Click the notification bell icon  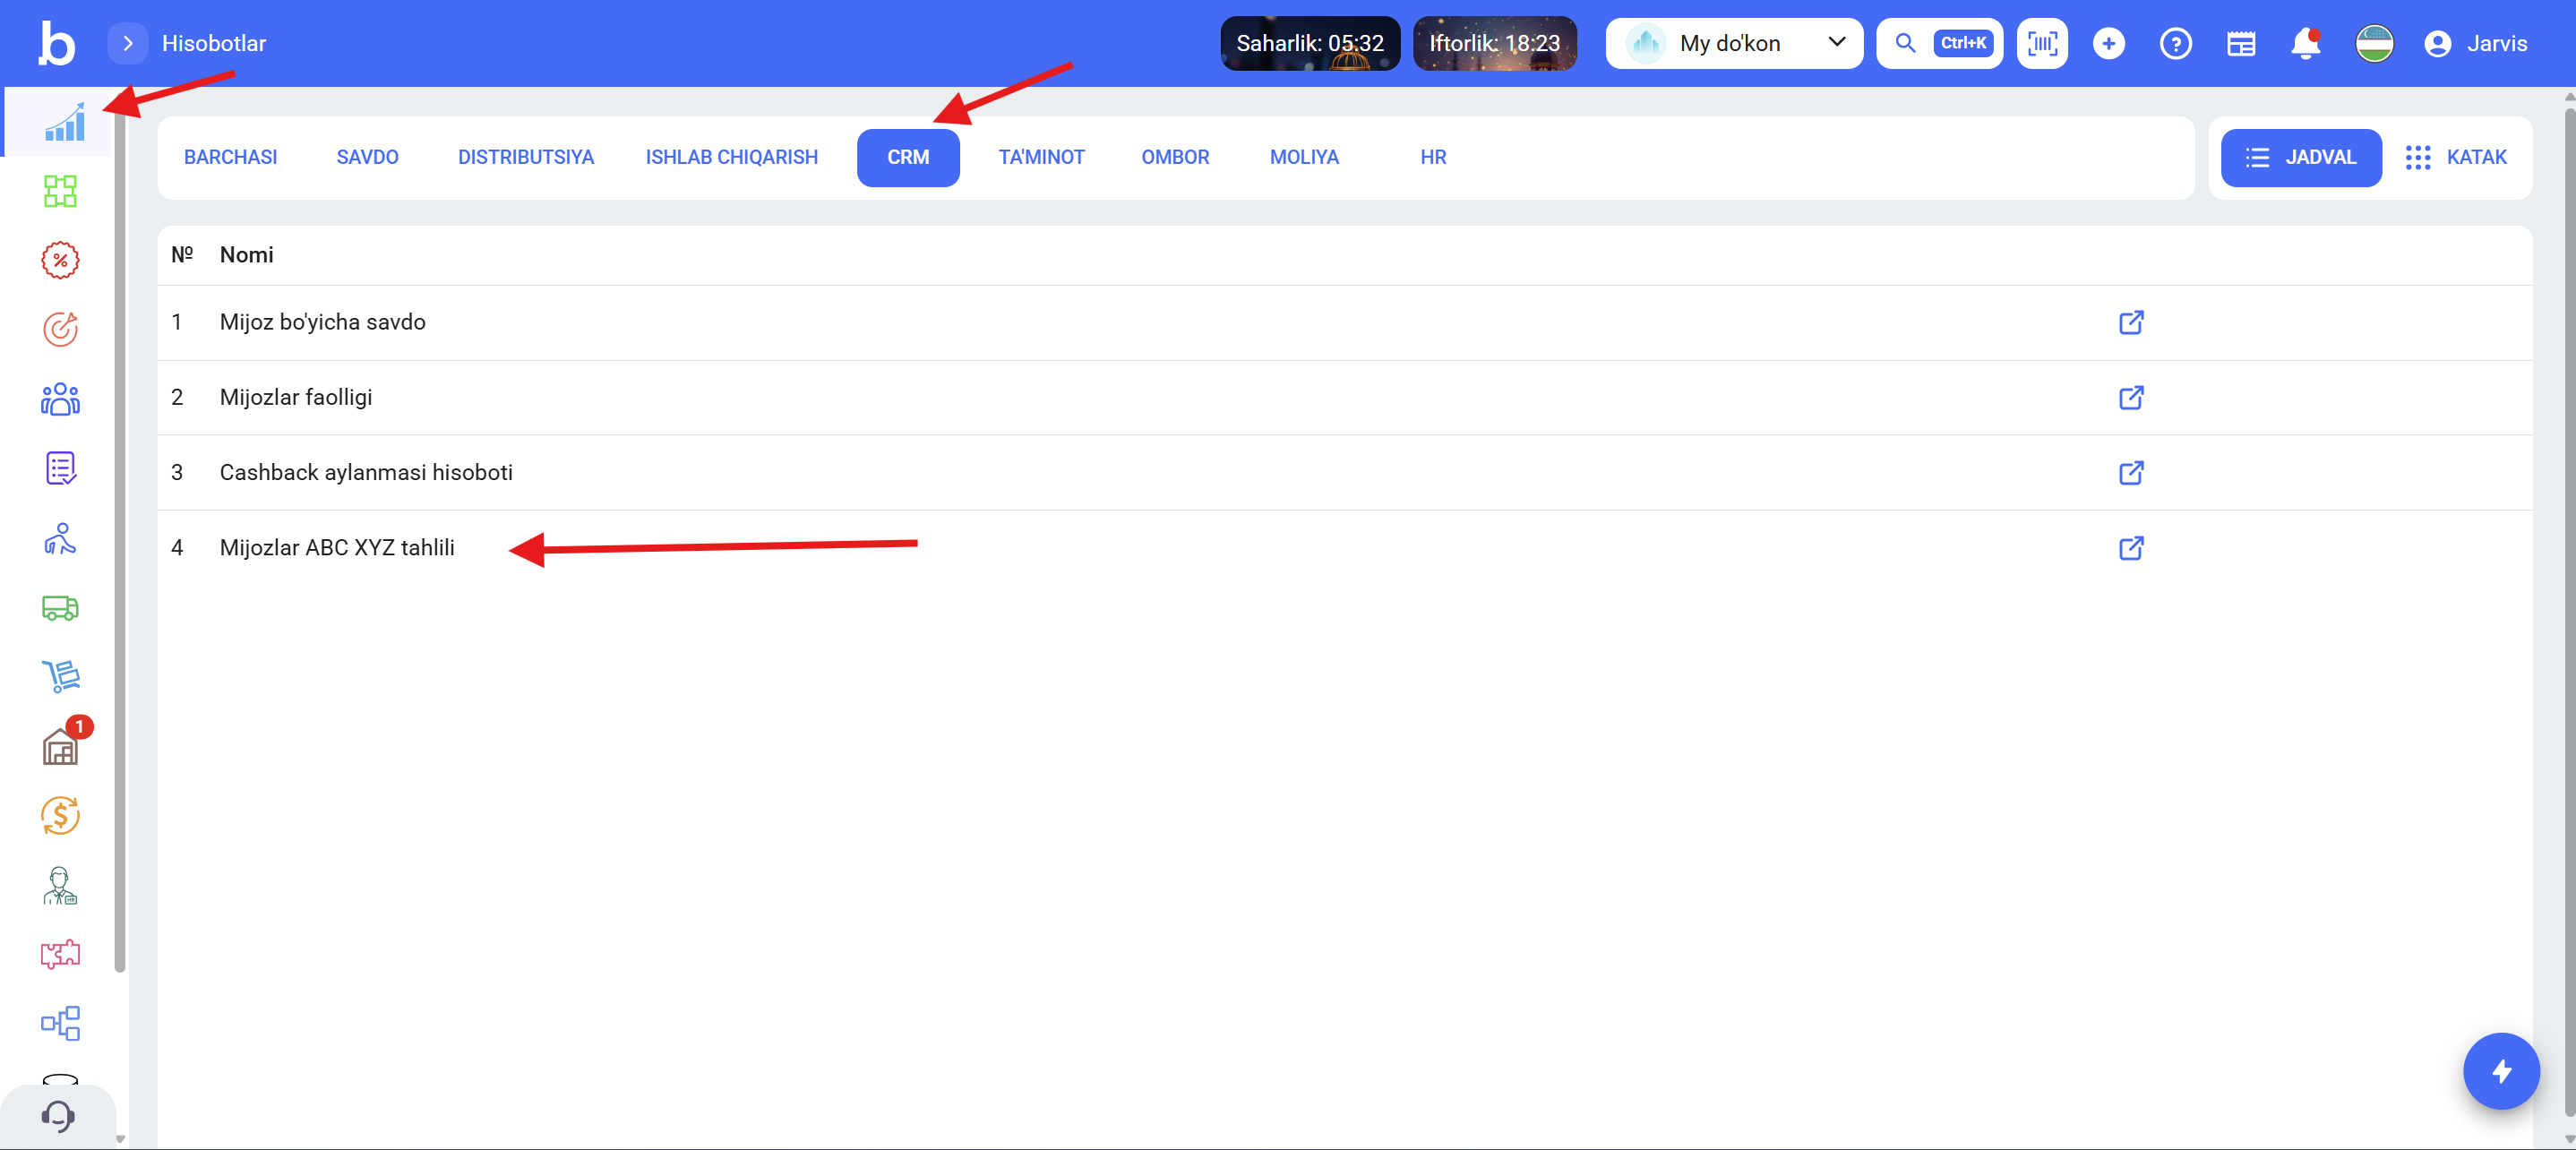[x=2305, y=44]
